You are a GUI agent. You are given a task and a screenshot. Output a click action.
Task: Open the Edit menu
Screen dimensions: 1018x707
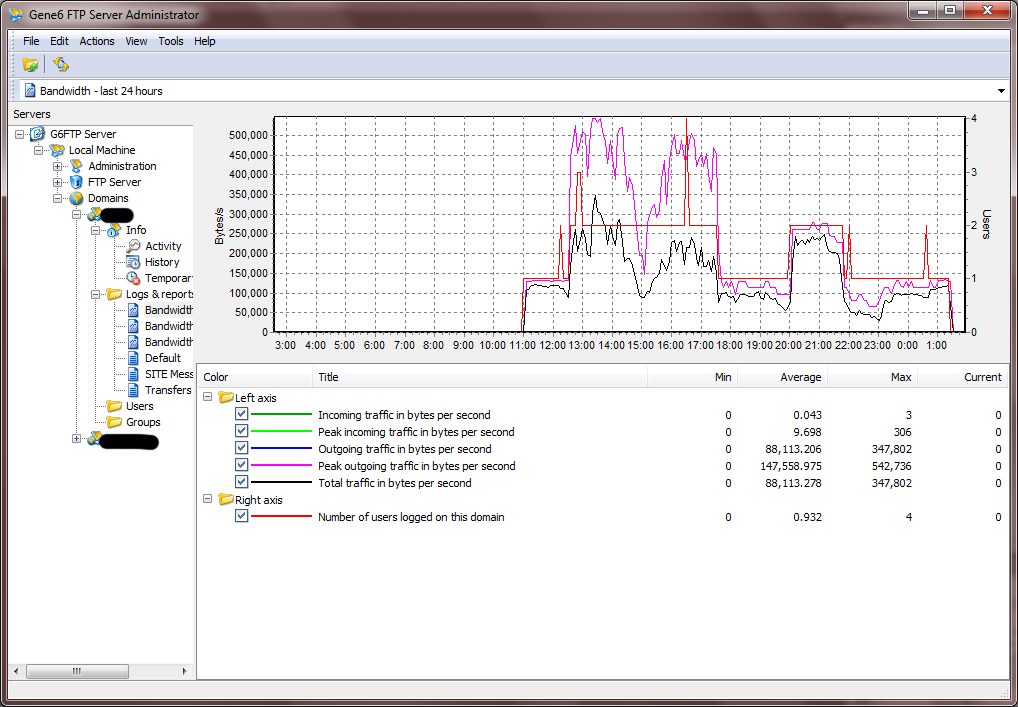59,41
